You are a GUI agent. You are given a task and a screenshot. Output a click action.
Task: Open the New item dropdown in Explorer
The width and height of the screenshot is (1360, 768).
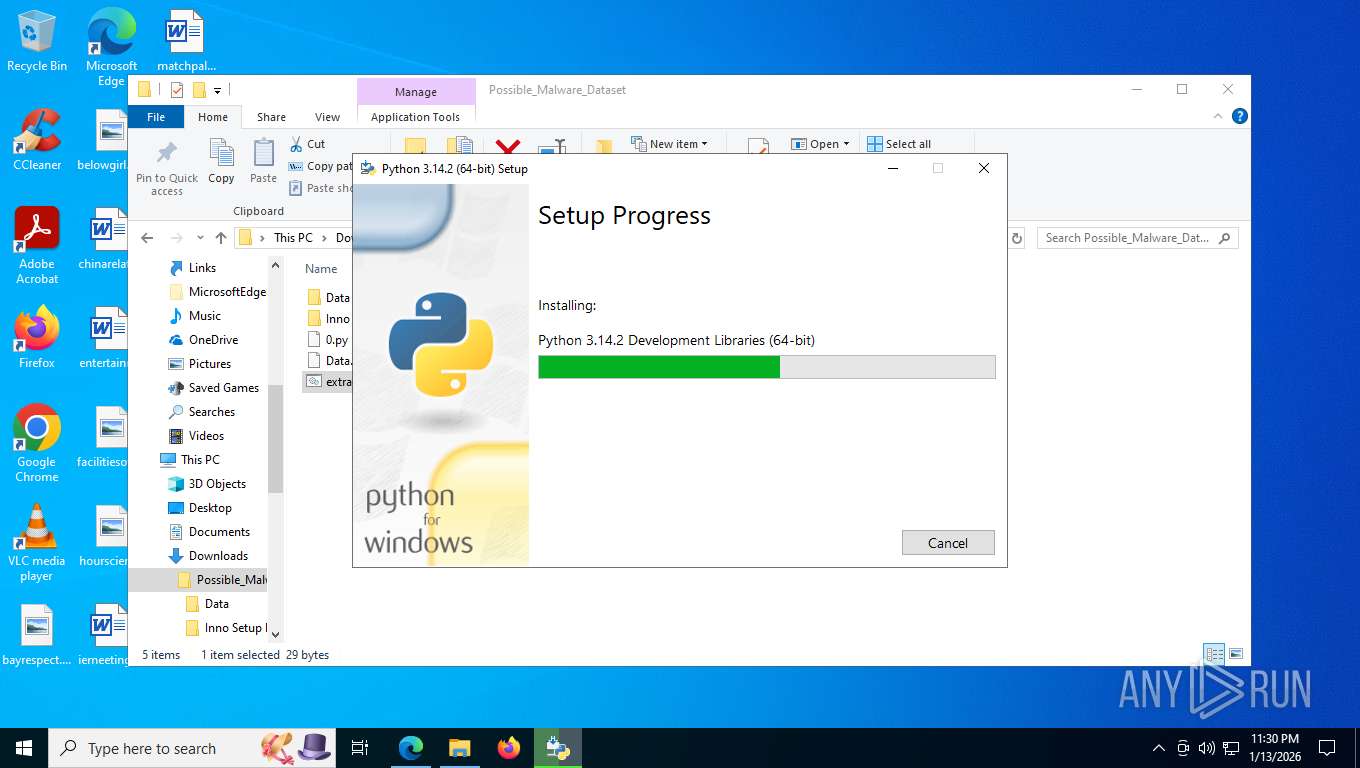(x=670, y=144)
